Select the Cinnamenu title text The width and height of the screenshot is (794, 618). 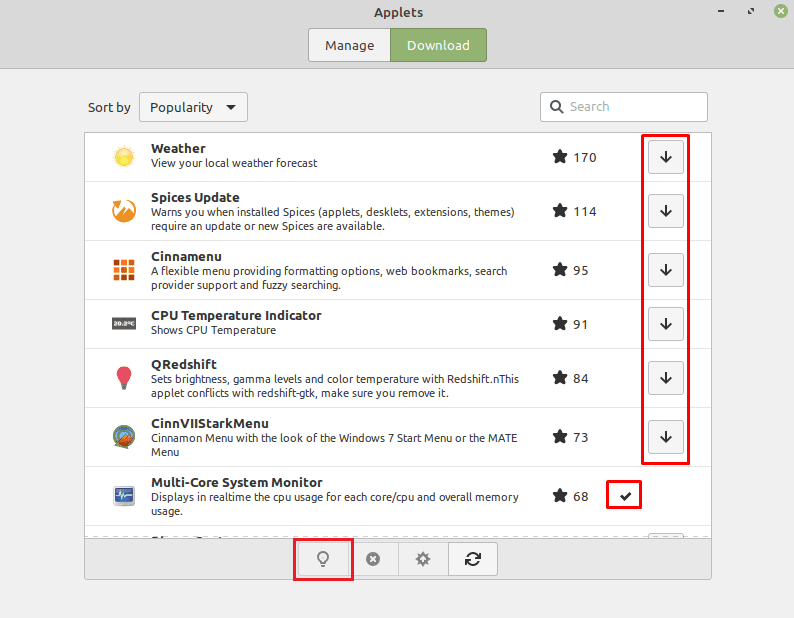(186, 256)
